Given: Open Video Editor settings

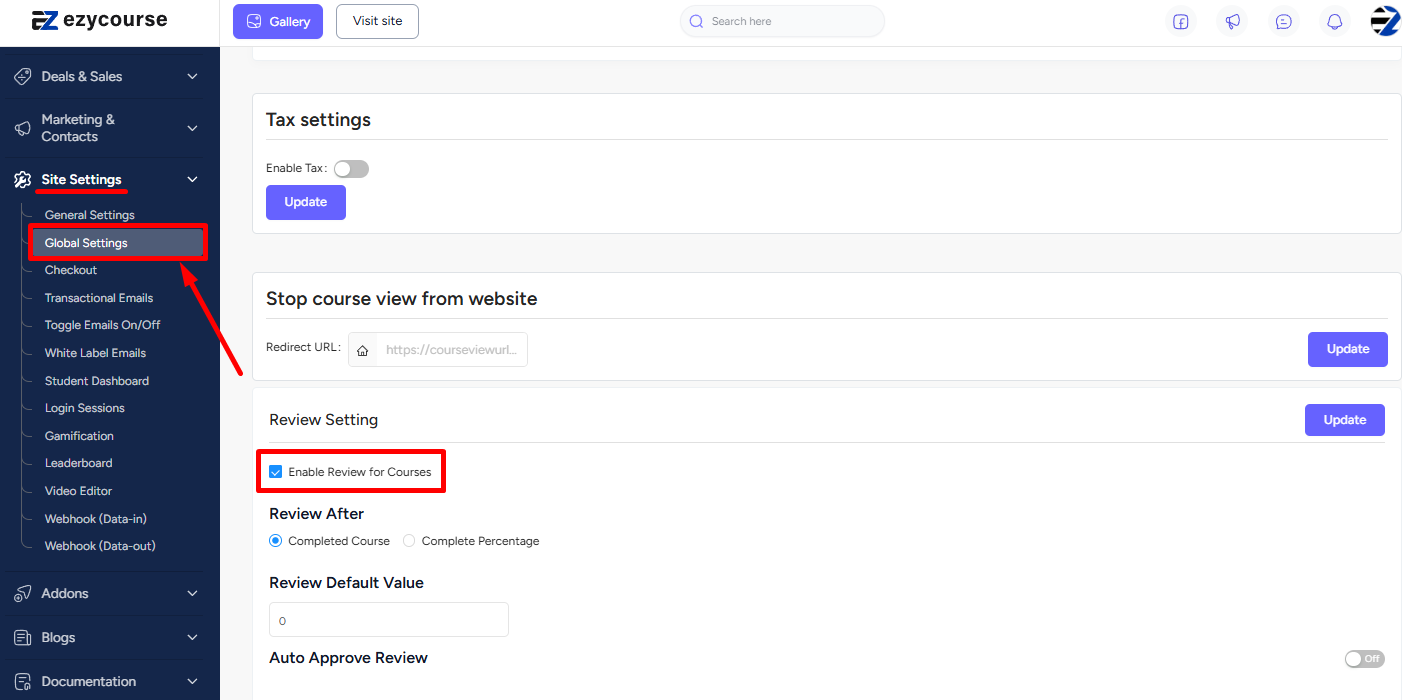Looking at the screenshot, I should tap(78, 491).
